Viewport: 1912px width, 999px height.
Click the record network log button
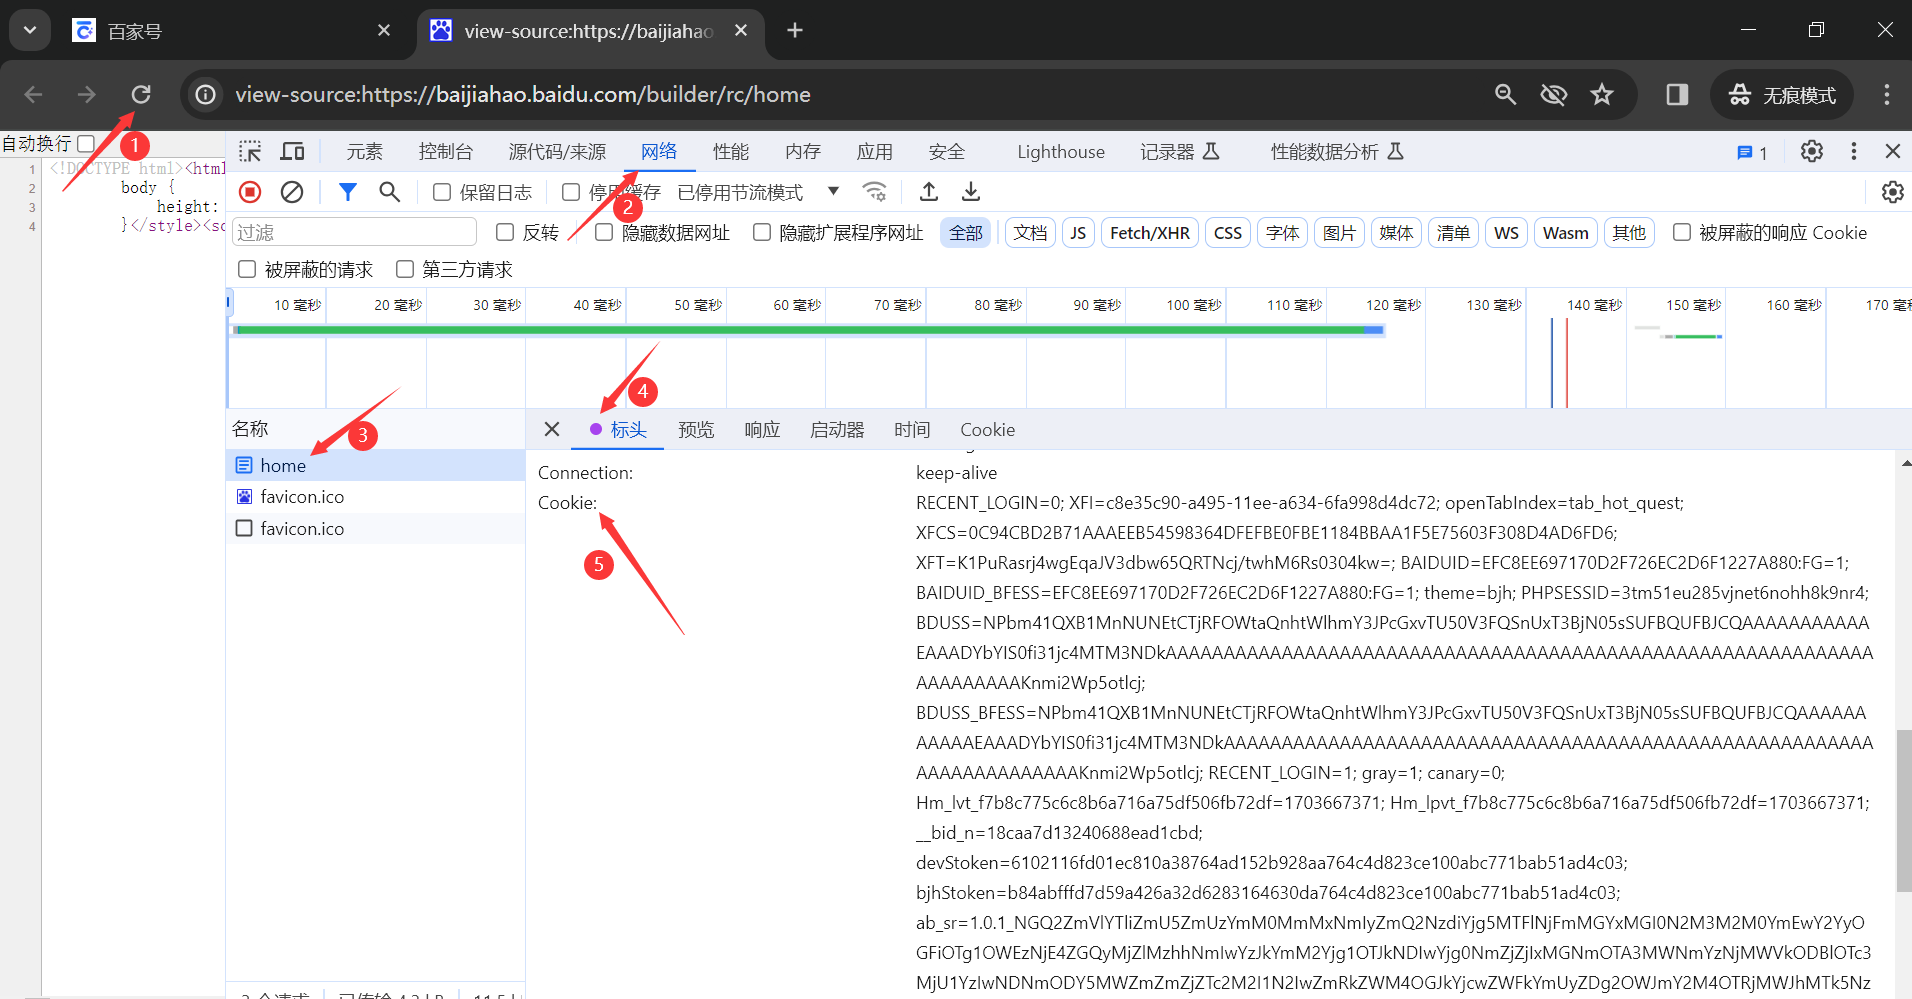click(x=250, y=192)
